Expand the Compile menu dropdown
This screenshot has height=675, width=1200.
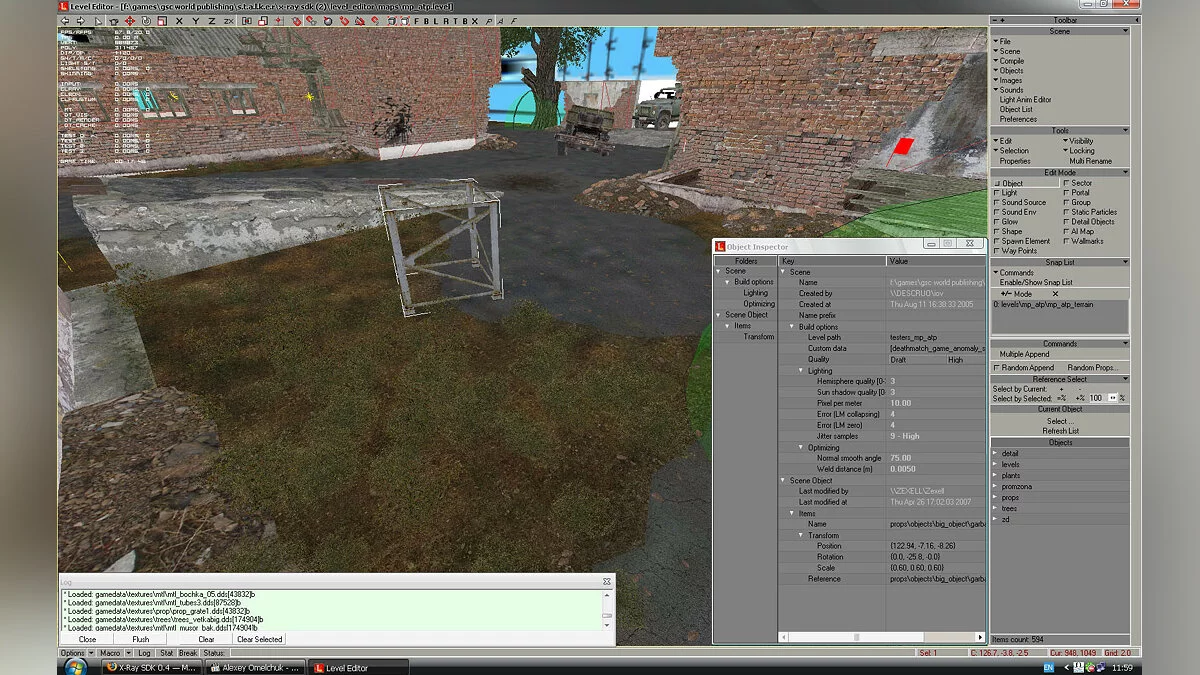(1008, 61)
